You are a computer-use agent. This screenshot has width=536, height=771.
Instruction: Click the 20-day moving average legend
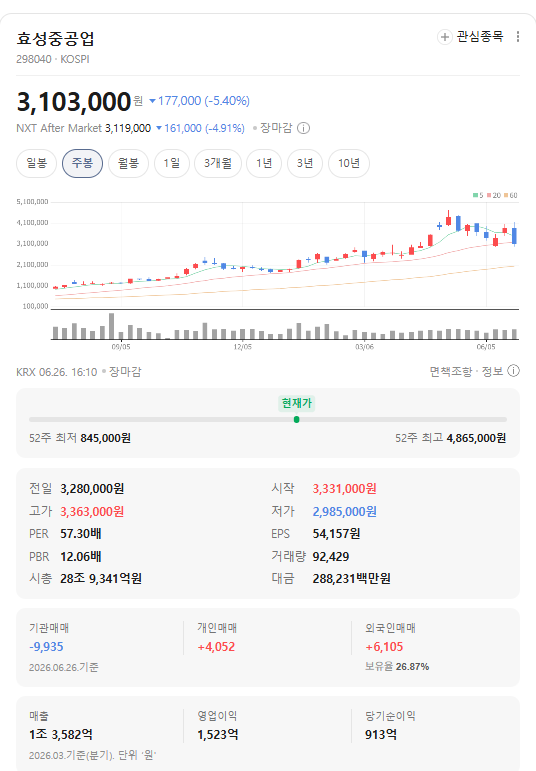point(494,195)
